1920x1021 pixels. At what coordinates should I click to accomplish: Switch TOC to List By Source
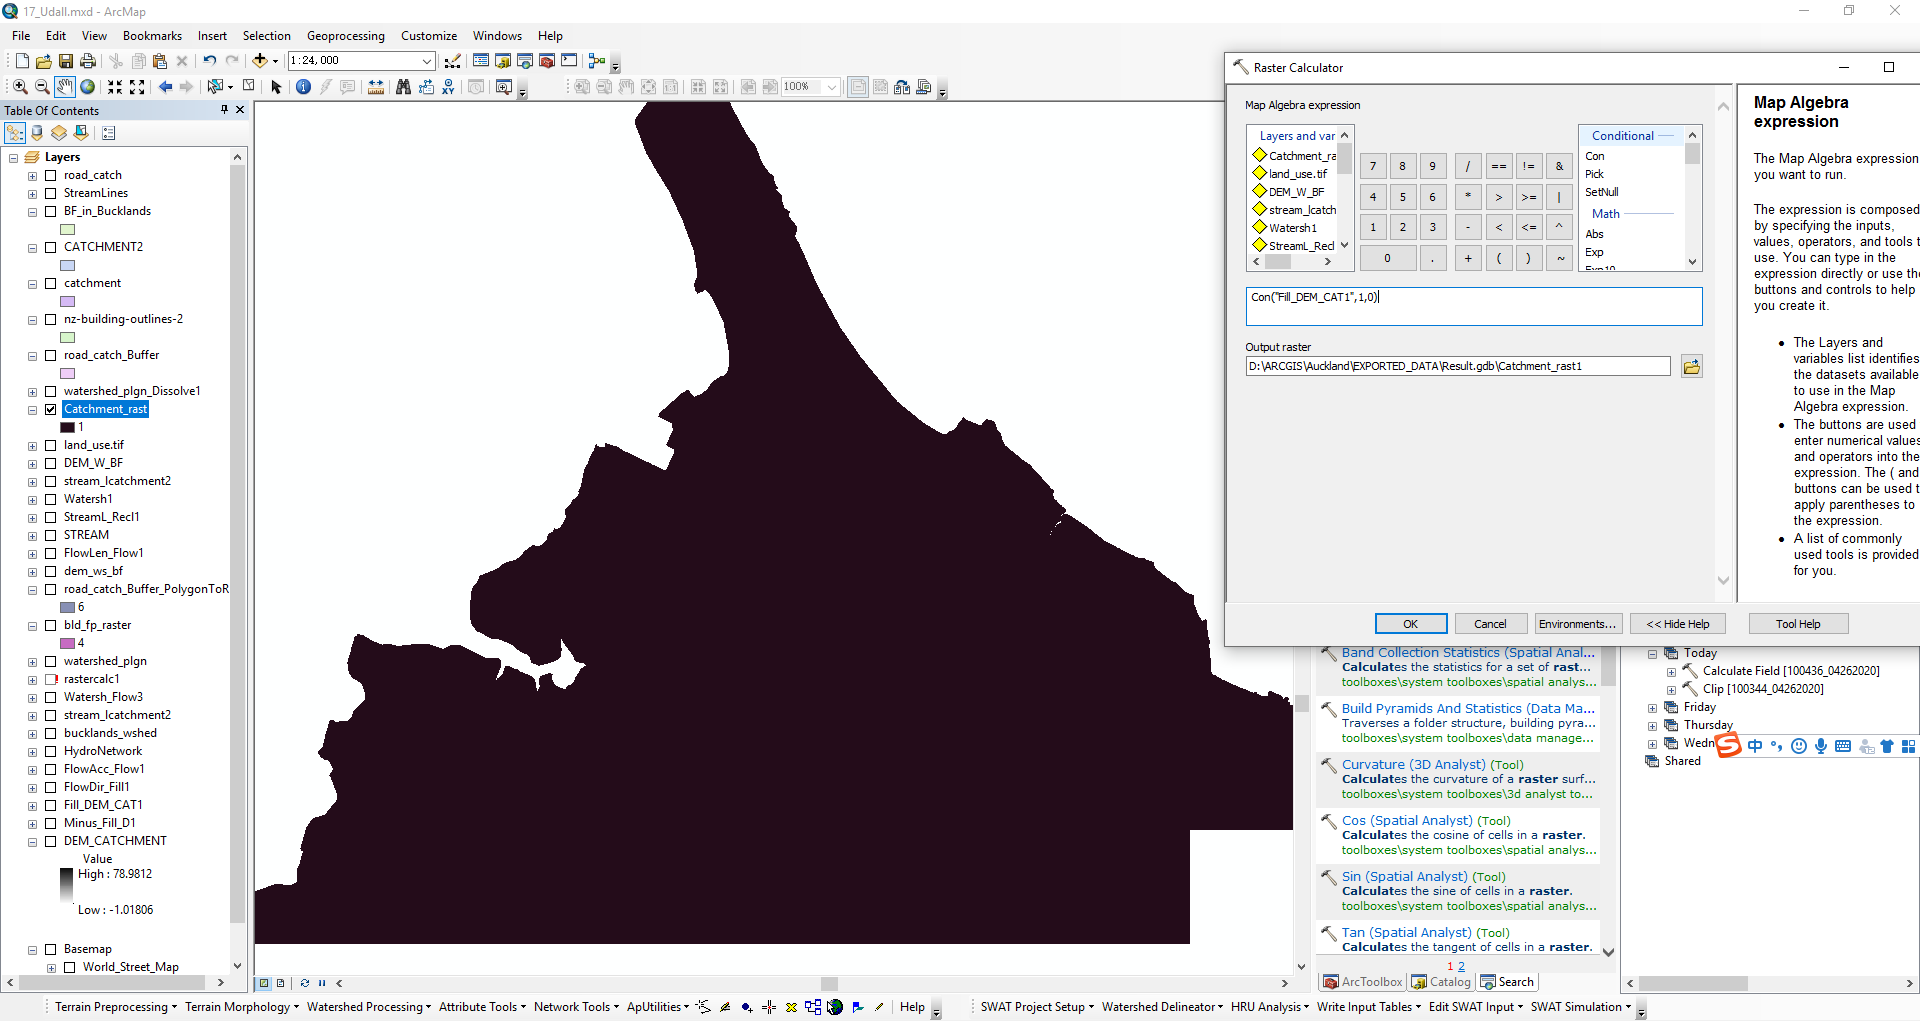(x=37, y=132)
